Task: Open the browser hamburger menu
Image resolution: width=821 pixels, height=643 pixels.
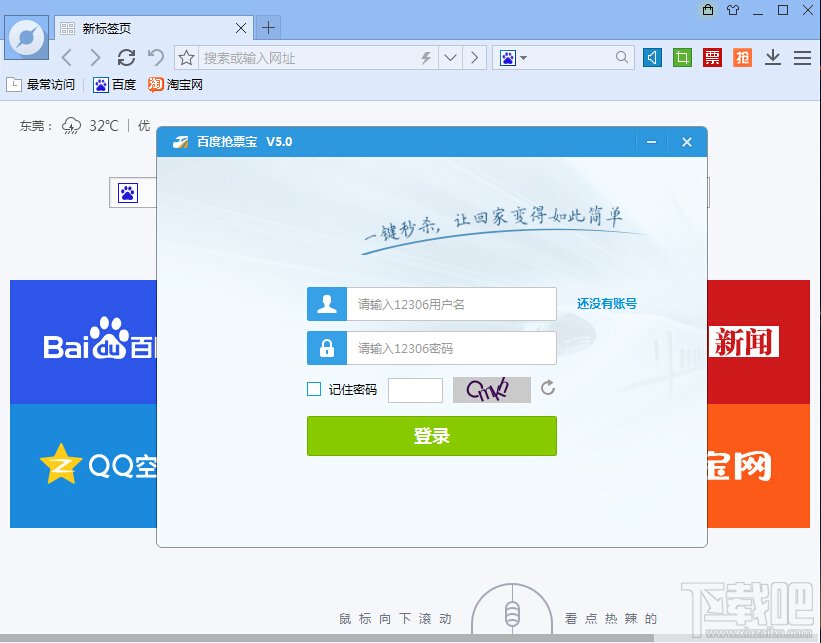Action: click(x=802, y=58)
